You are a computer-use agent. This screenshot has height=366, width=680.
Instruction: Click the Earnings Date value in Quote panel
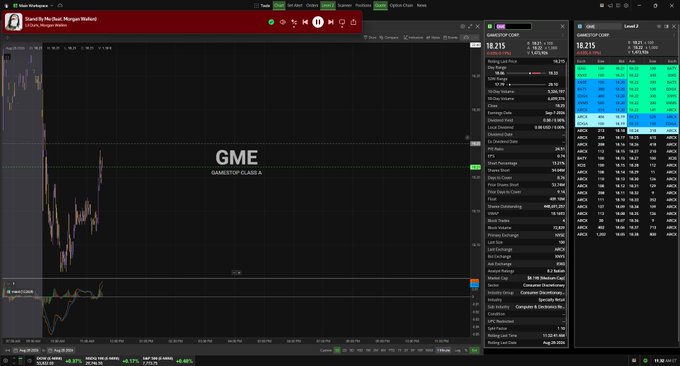click(x=555, y=113)
